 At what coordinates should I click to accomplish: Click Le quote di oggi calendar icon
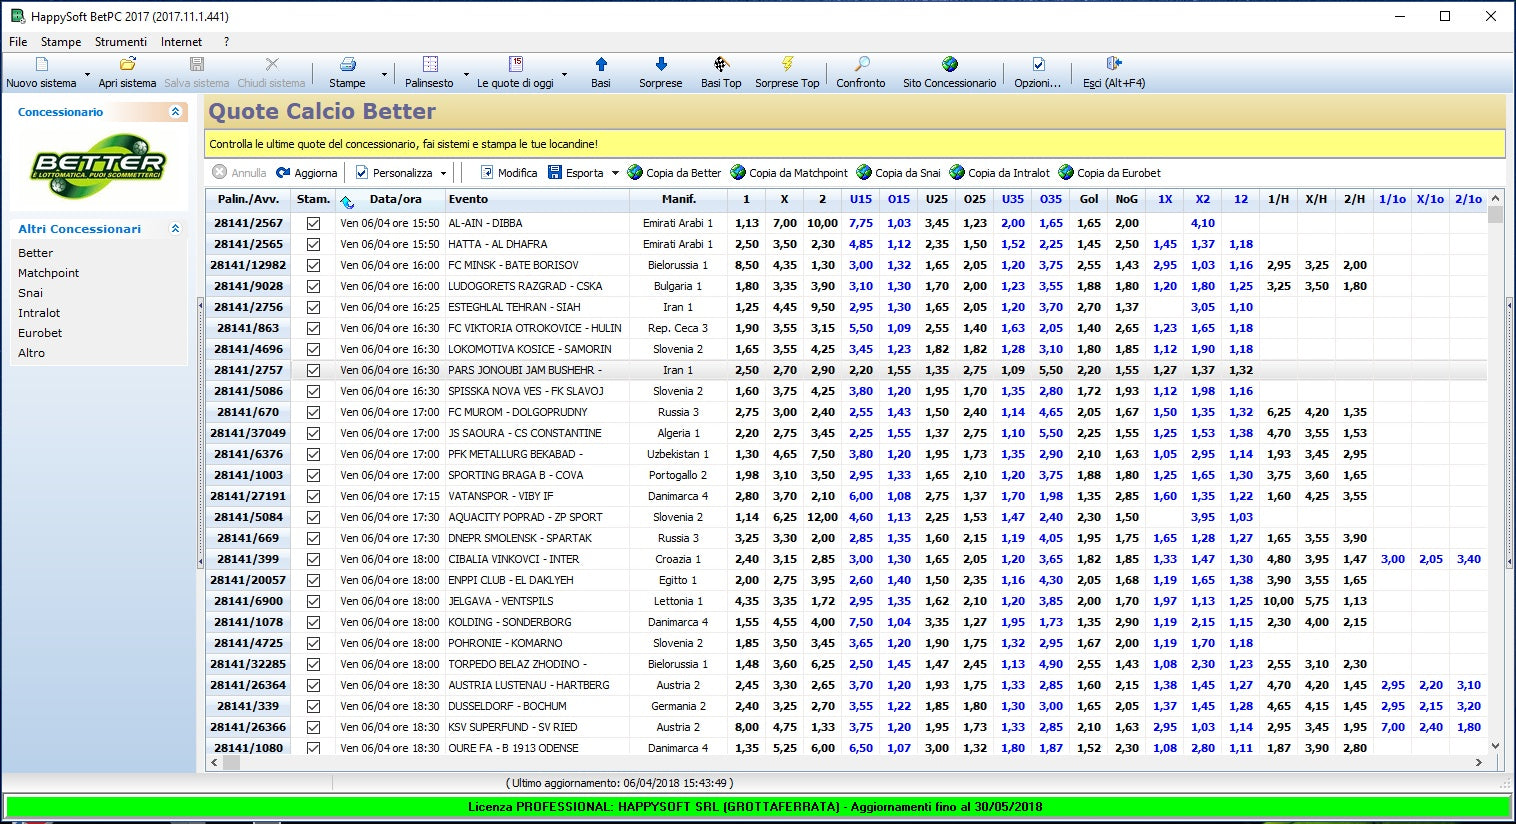516,64
